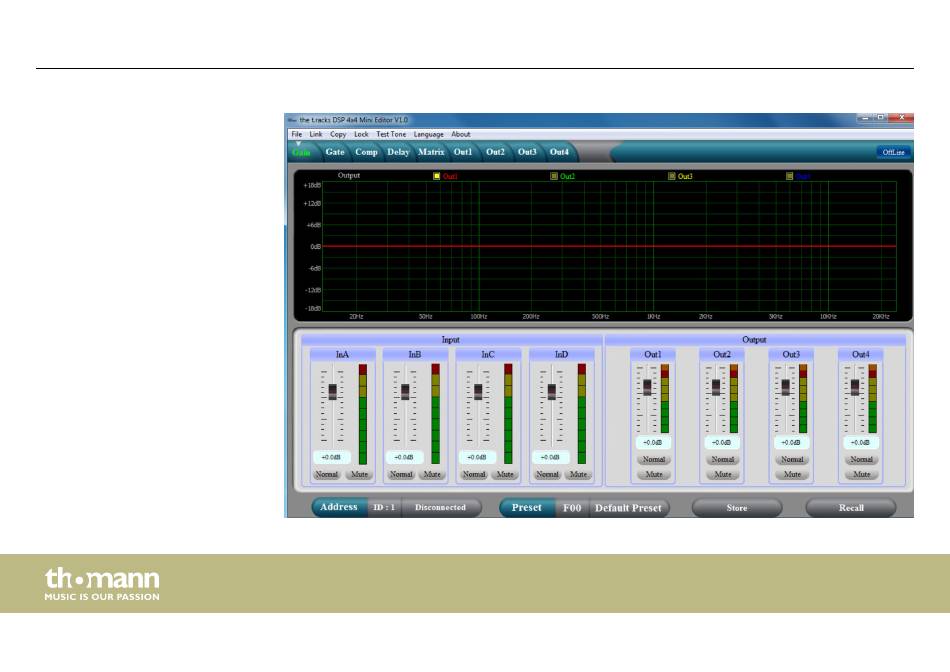Click the OffLine status button
Screen dimensions: 950x672
(x=893, y=152)
